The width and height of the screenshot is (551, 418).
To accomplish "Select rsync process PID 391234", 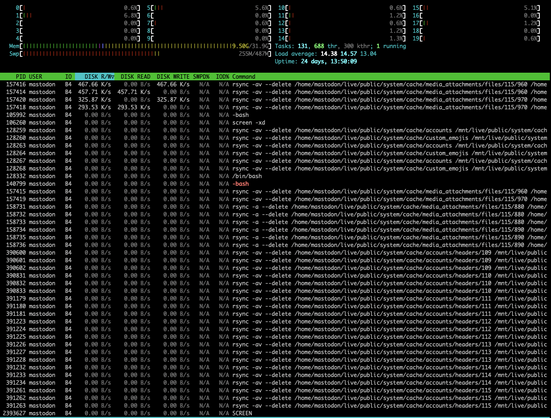I will [x=276, y=383].
